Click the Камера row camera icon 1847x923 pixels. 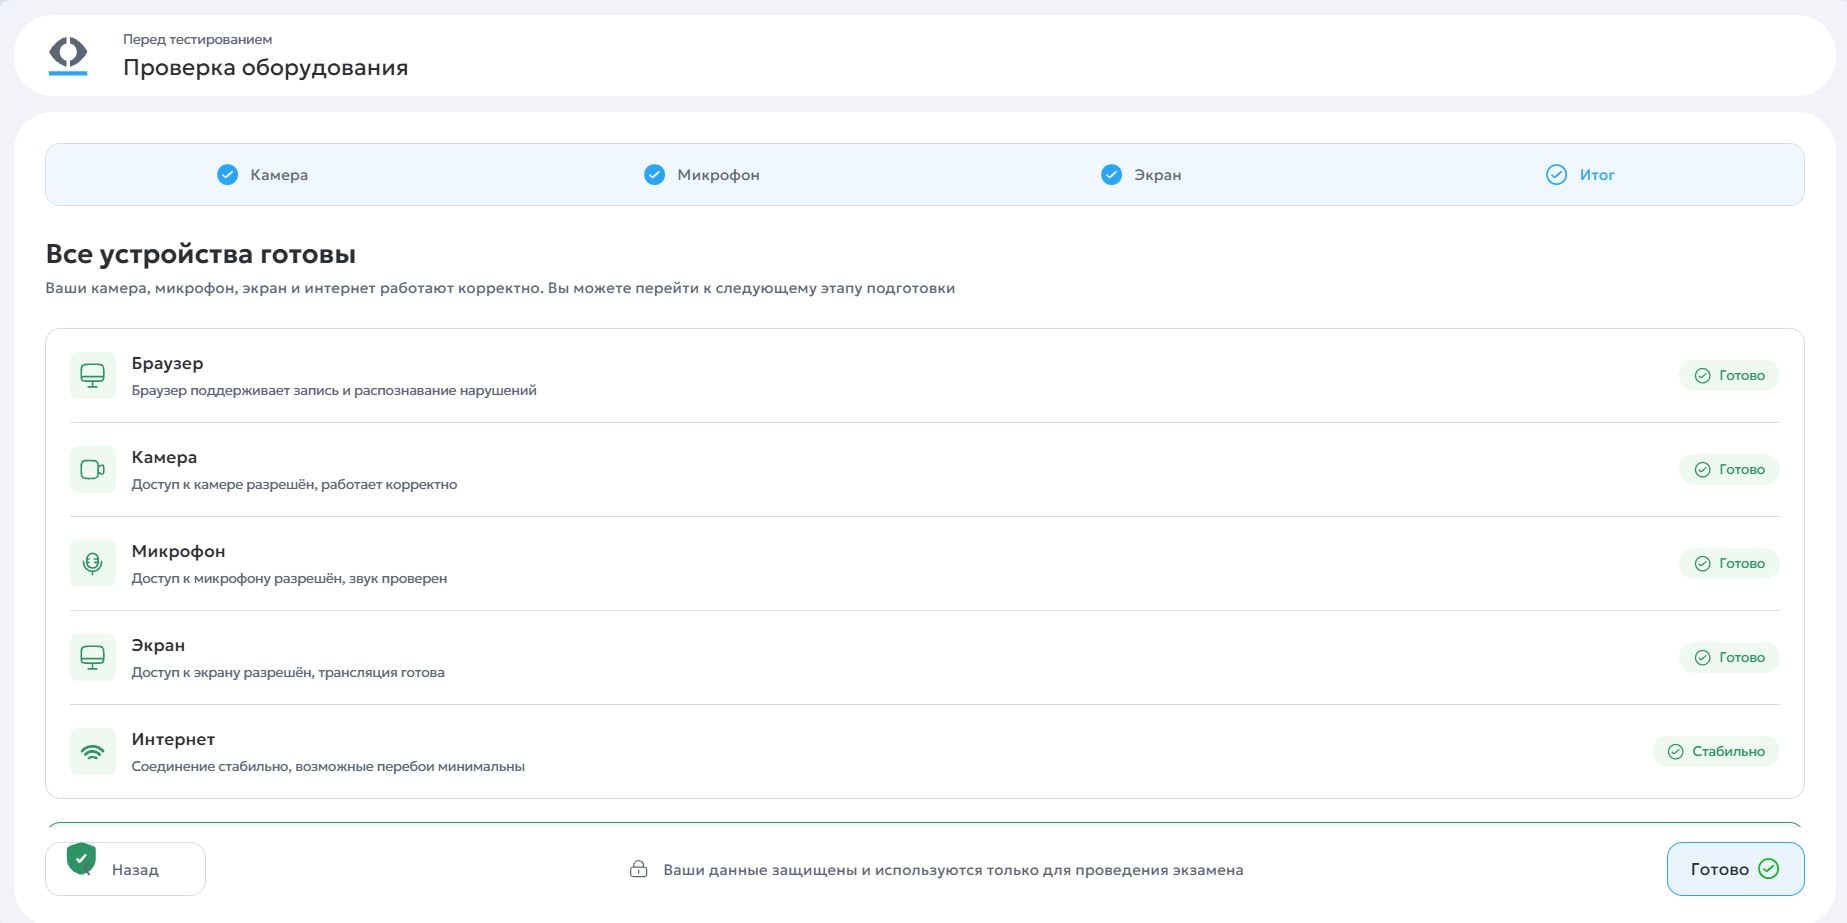tap(93, 470)
